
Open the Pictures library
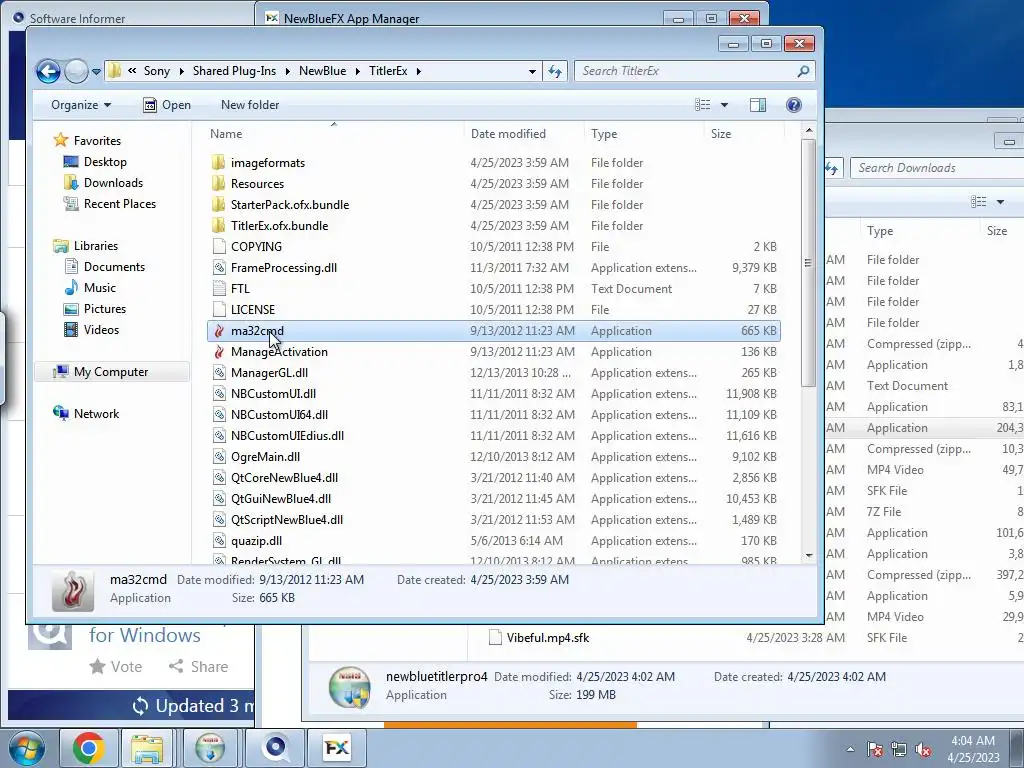[x=104, y=308]
